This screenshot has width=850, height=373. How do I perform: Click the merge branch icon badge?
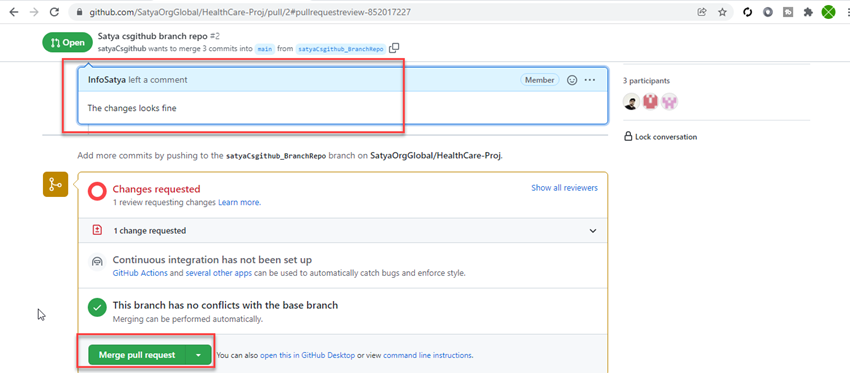pyautogui.click(x=55, y=184)
